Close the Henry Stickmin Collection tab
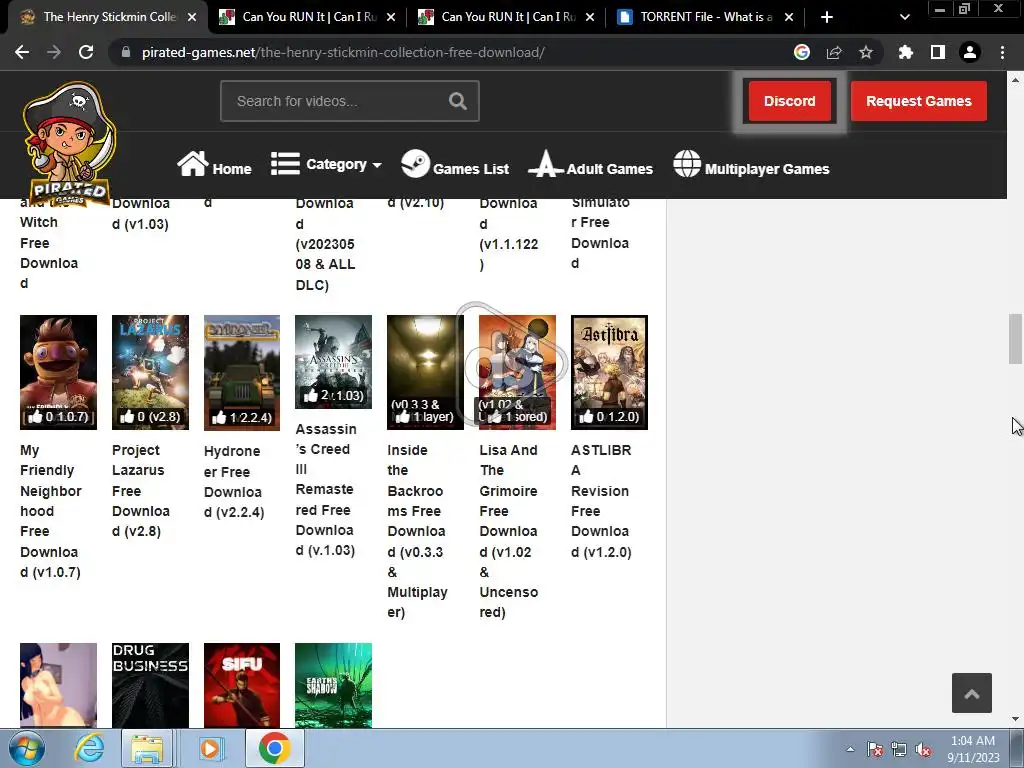The image size is (1024, 768). coord(192,17)
